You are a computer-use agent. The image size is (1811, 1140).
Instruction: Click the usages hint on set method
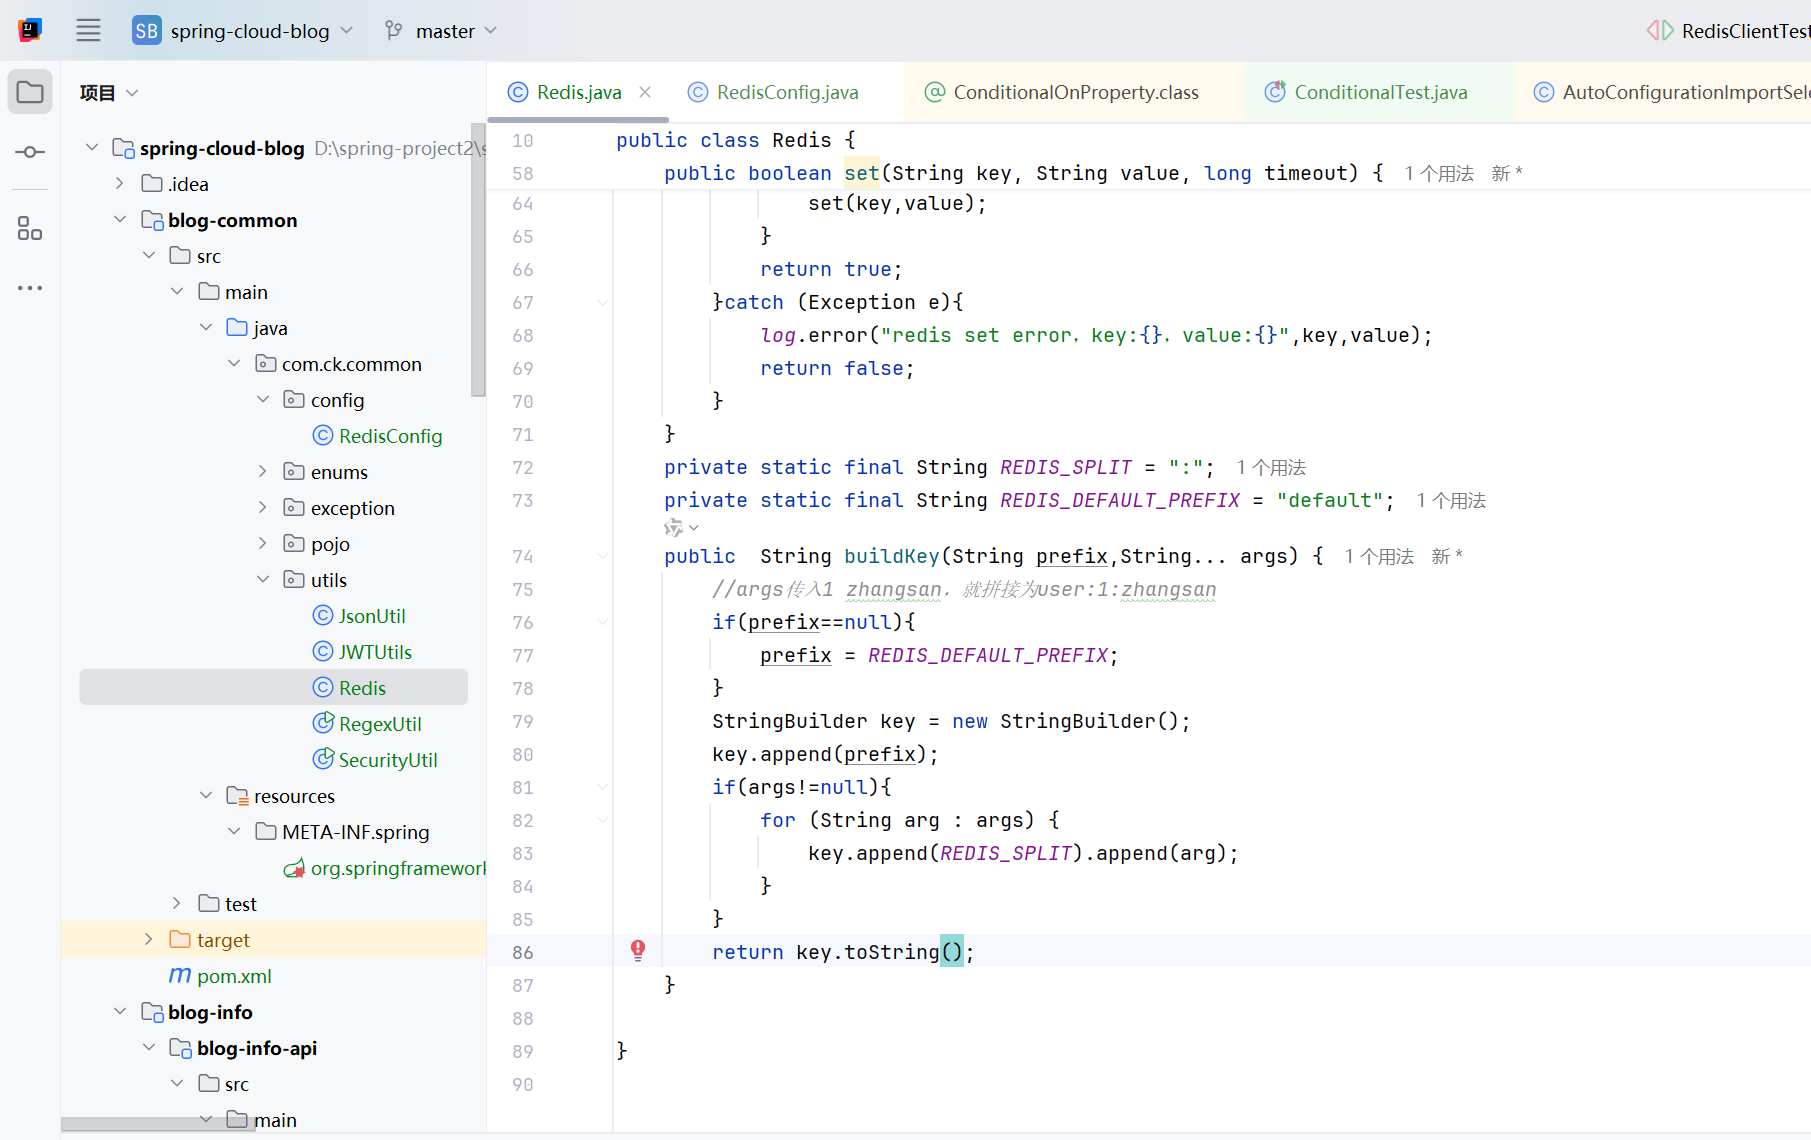click(1439, 173)
